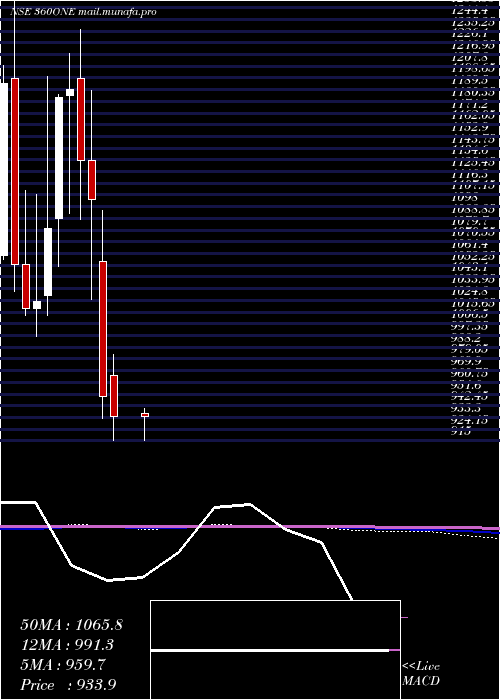Click the white horizontal bar inside MACD box
Viewport: 500px width, 700px height.
coord(270,650)
